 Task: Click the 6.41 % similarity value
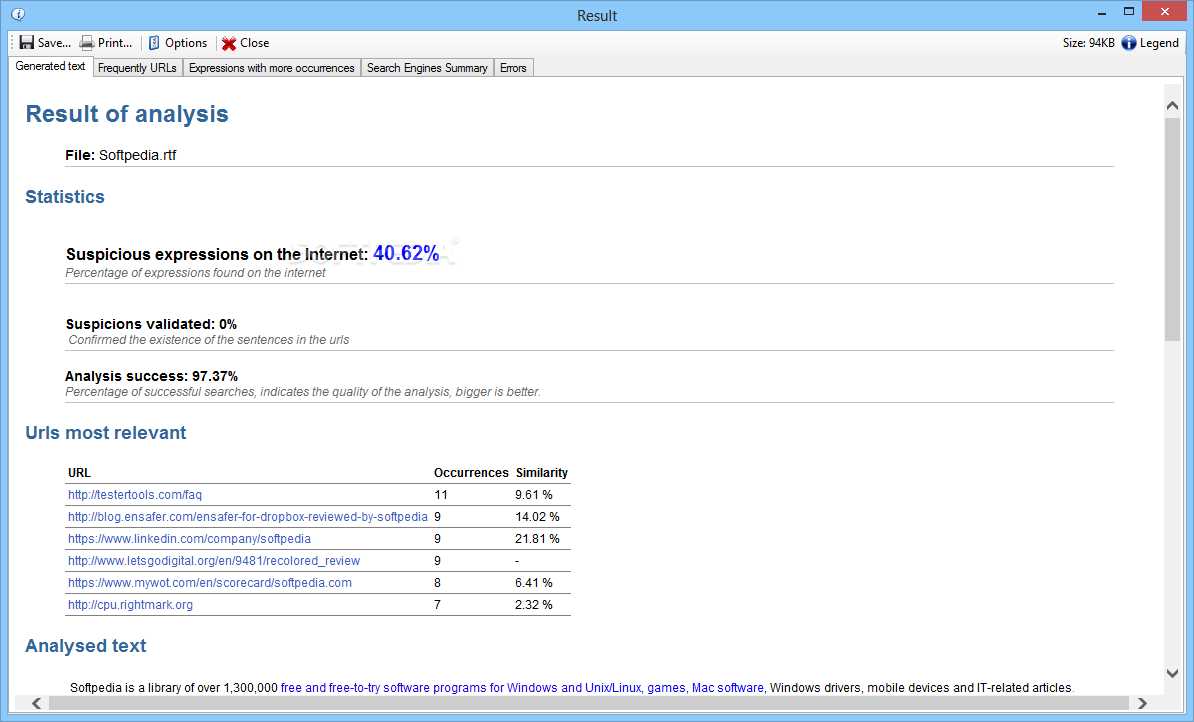point(534,583)
